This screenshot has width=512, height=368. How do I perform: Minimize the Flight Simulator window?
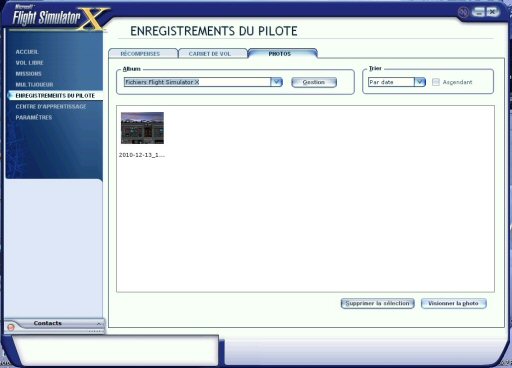(478, 12)
